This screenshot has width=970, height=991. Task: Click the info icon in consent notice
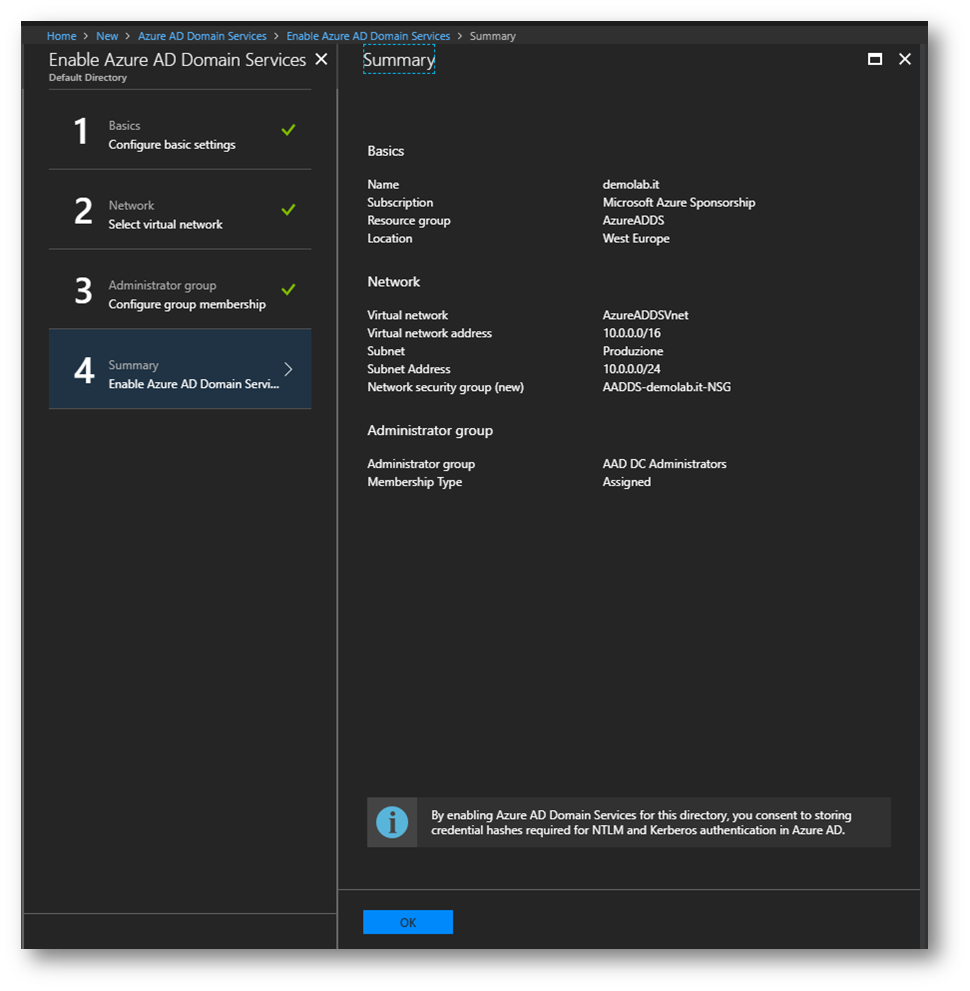click(x=392, y=822)
